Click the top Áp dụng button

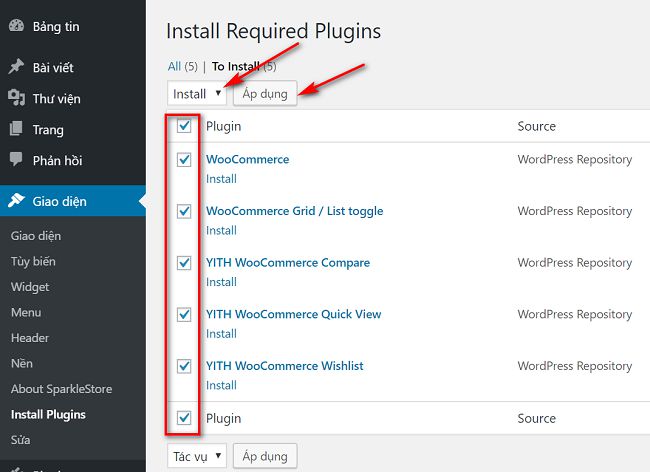(x=265, y=94)
